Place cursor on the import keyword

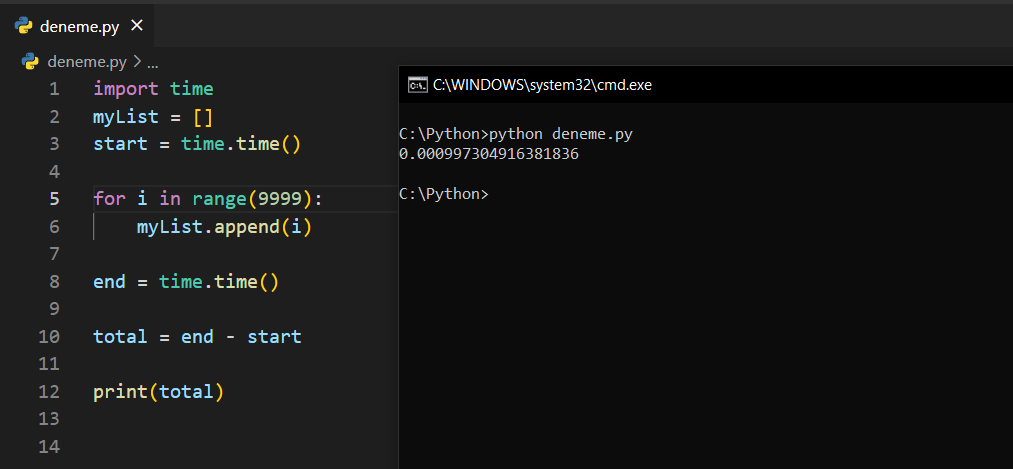pos(126,89)
